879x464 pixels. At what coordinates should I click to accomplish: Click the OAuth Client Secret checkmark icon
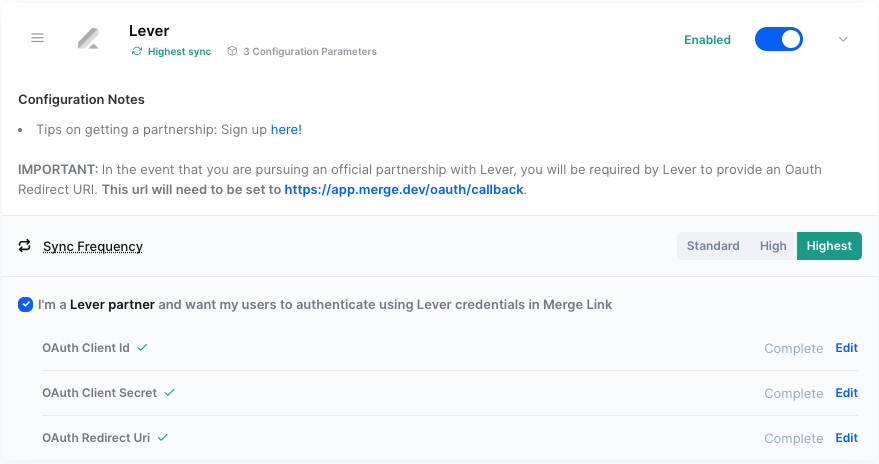pyautogui.click(x=169, y=393)
